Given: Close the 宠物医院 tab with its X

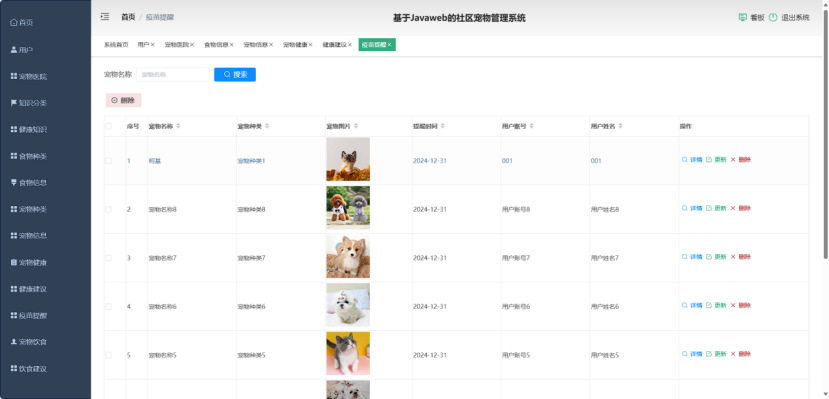Looking at the screenshot, I should tap(192, 45).
